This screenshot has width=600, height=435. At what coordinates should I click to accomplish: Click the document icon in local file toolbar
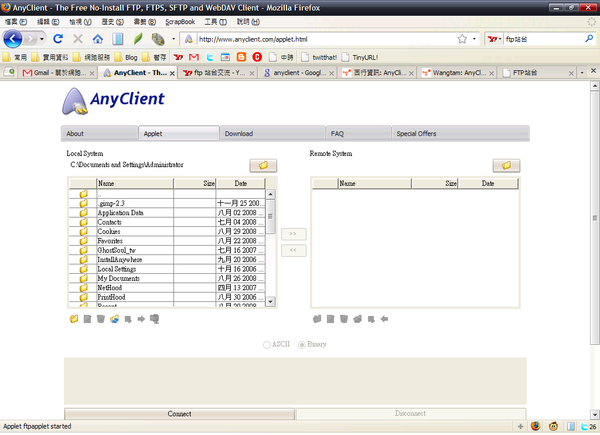click(x=87, y=319)
